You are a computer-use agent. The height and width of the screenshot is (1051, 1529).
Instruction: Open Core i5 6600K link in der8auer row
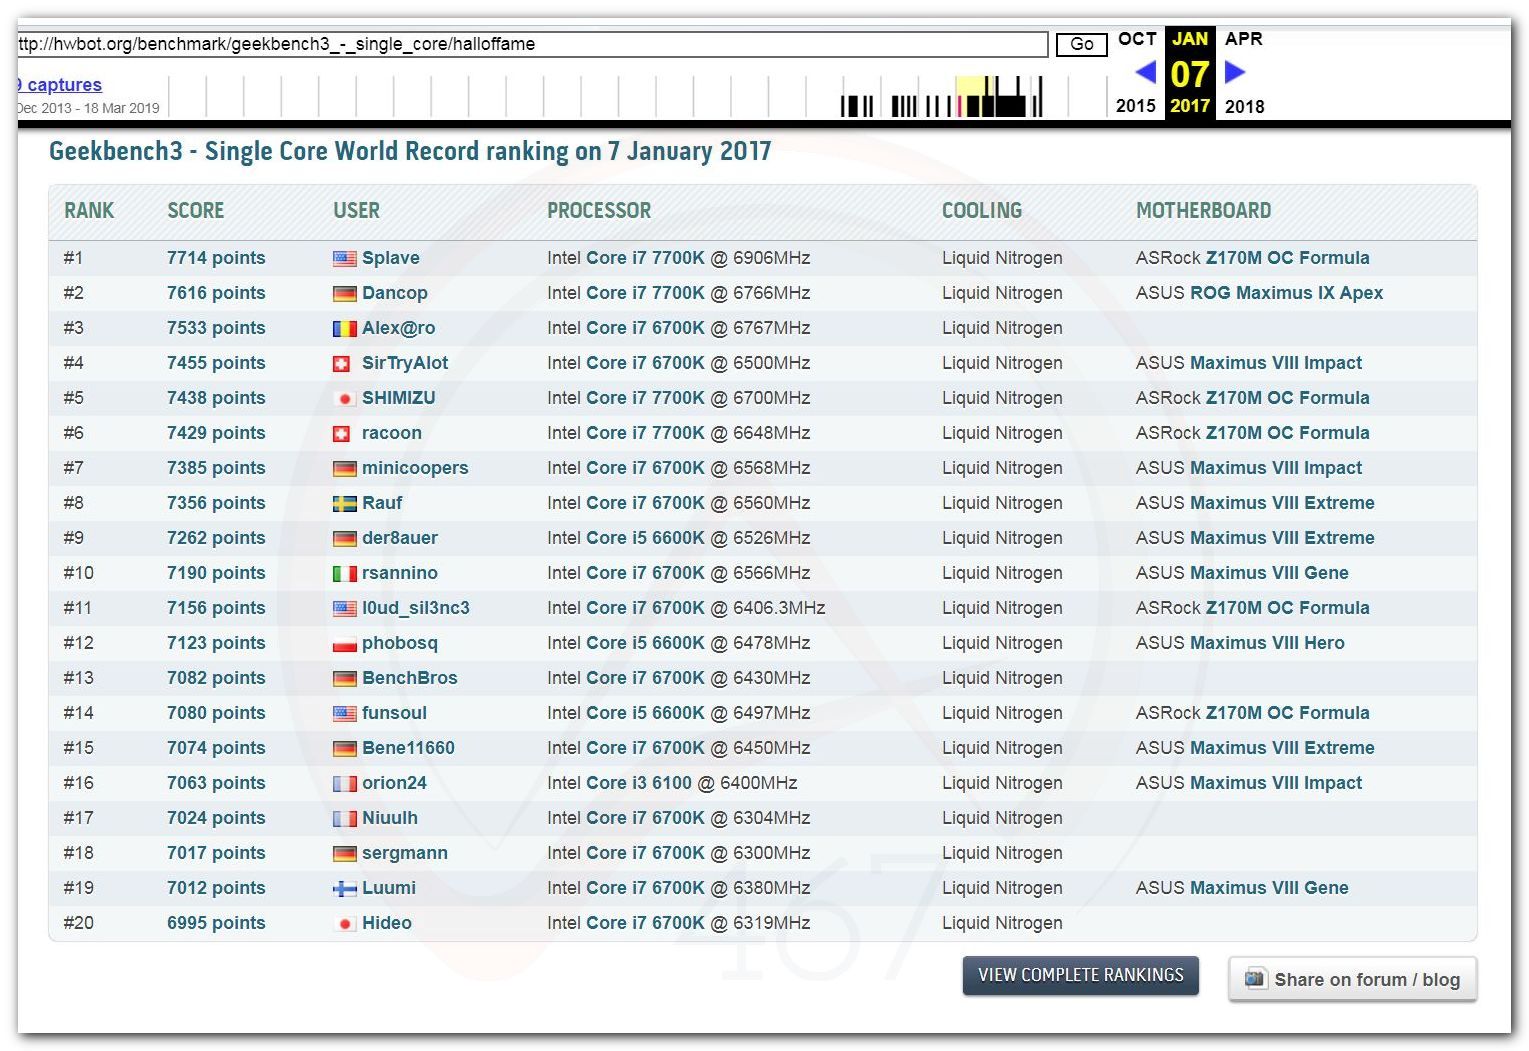(x=645, y=538)
